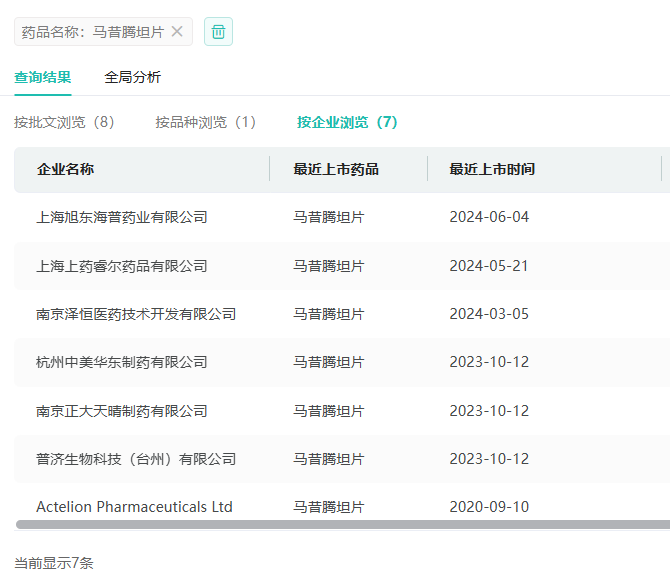Click the horizontal scrollbar below the table
Viewport: 670px width, 581px height.
coord(340,524)
